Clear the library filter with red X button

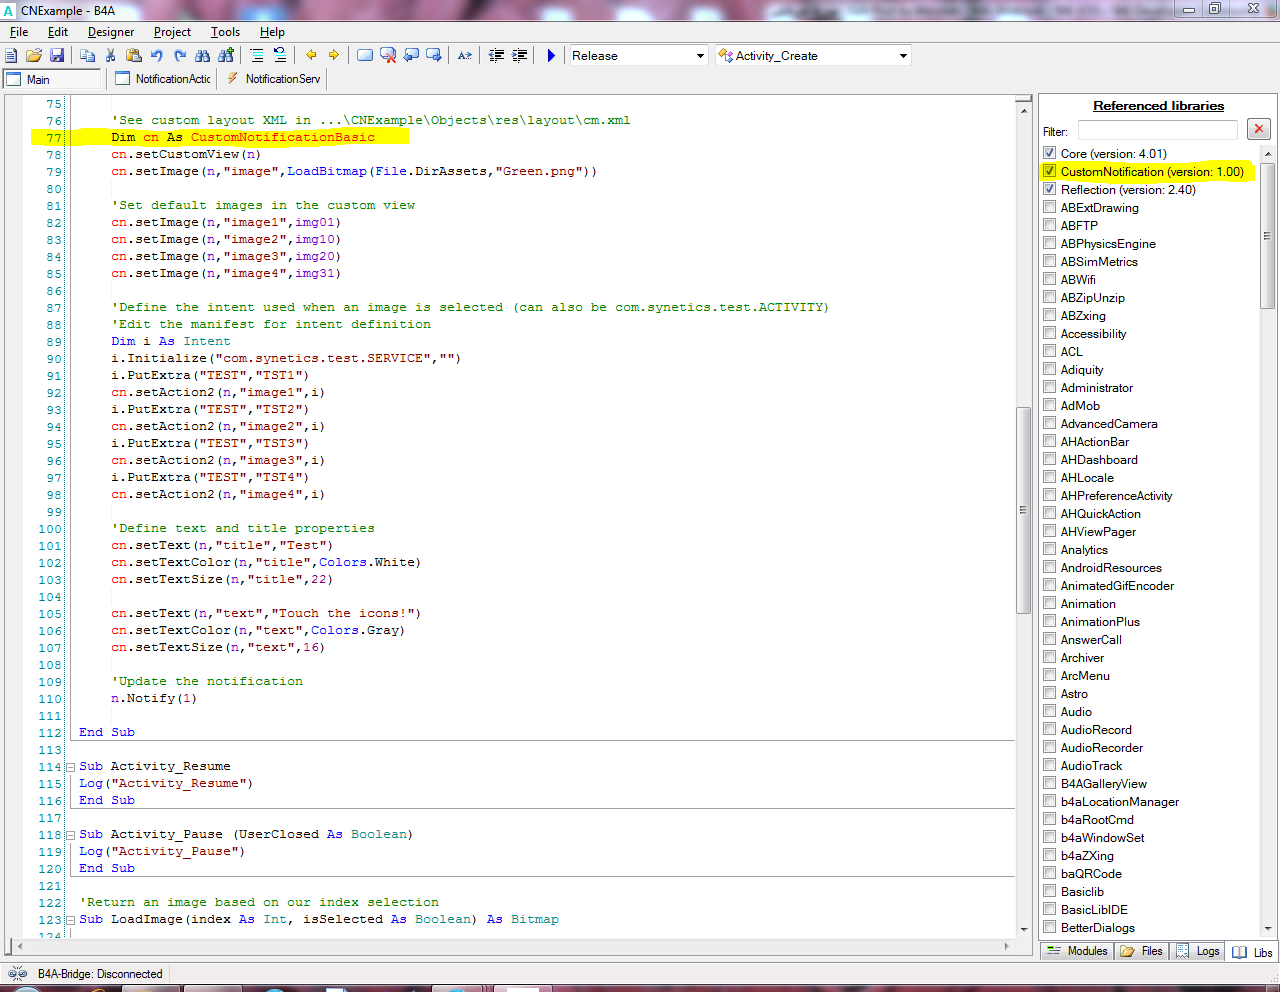click(1259, 129)
